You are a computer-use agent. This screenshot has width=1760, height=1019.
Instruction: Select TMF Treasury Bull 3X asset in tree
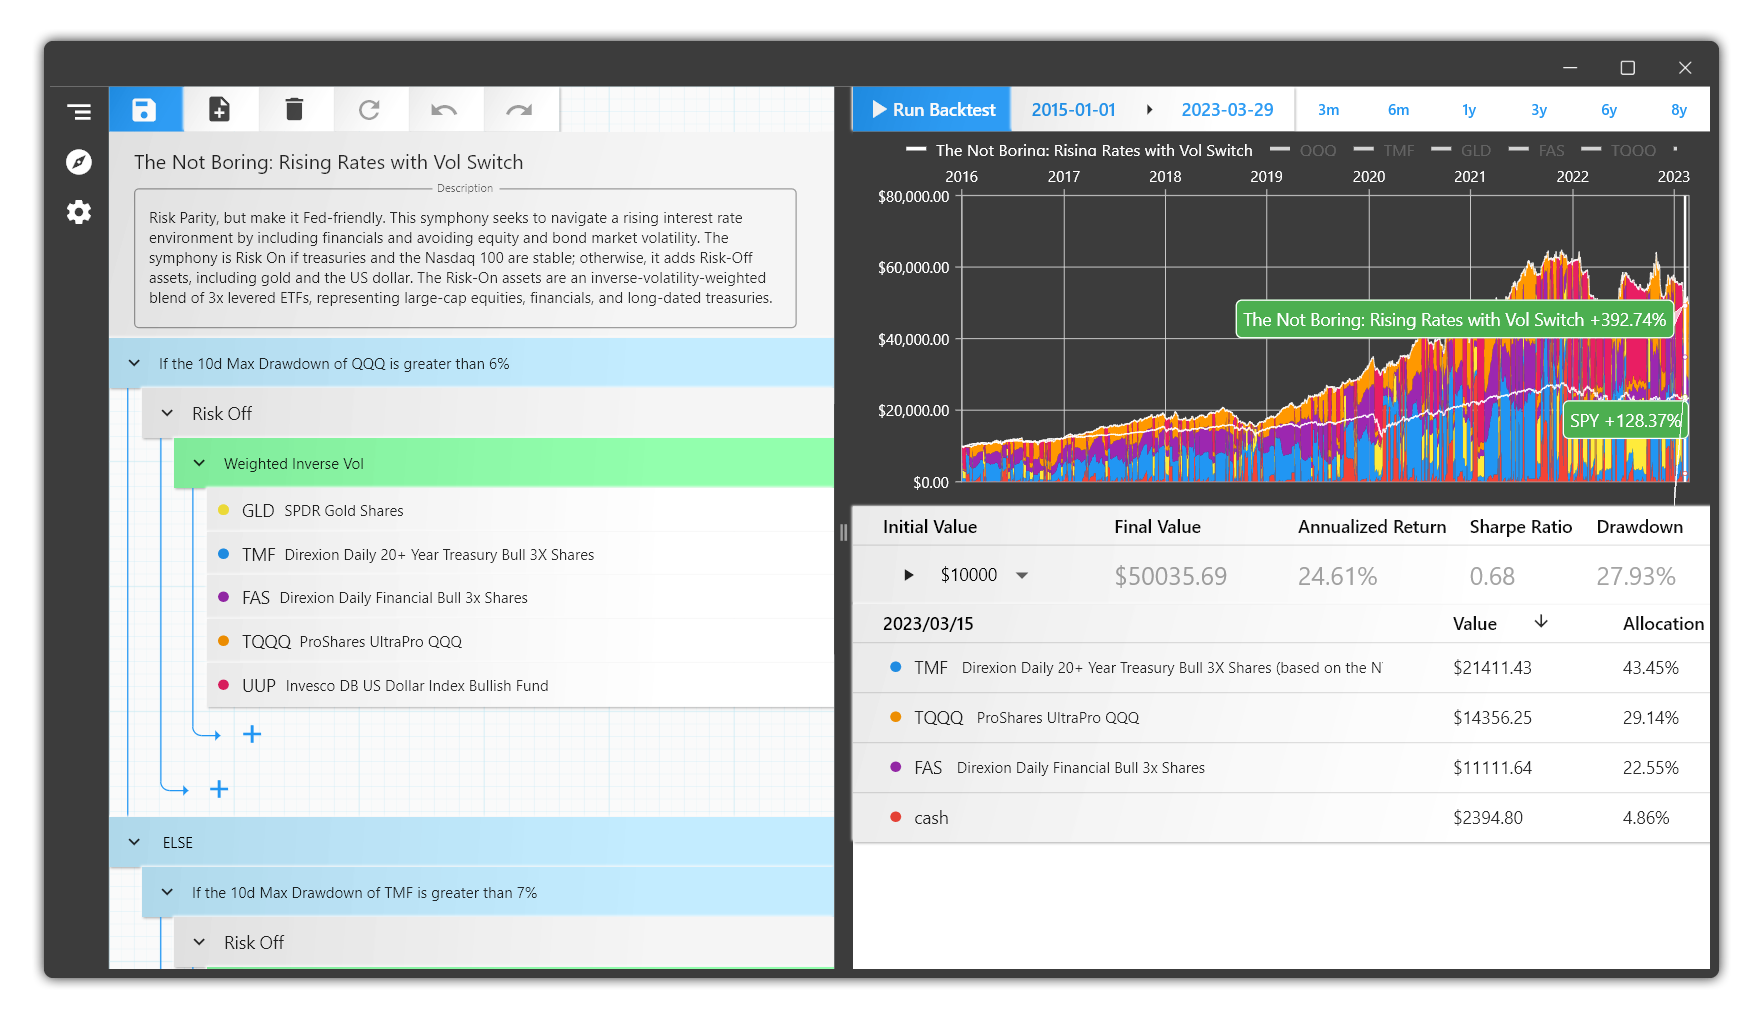coord(520,554)
